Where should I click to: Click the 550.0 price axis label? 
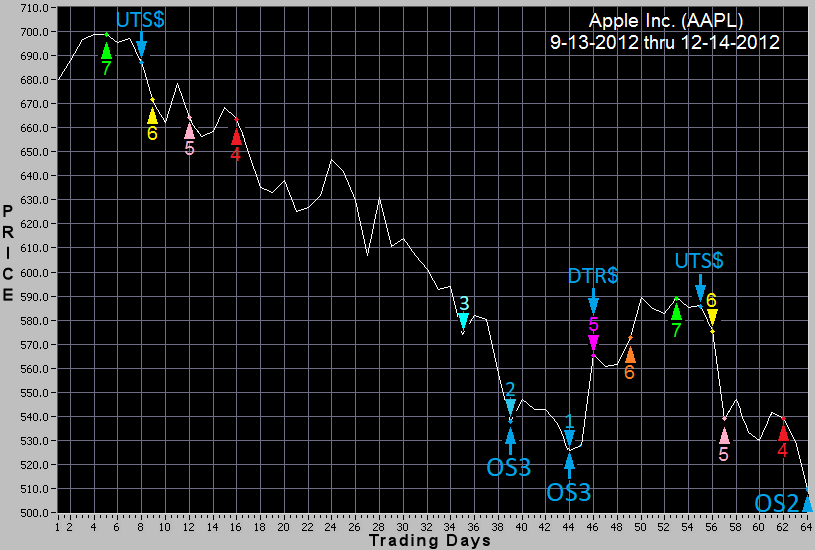click(36, 393)
